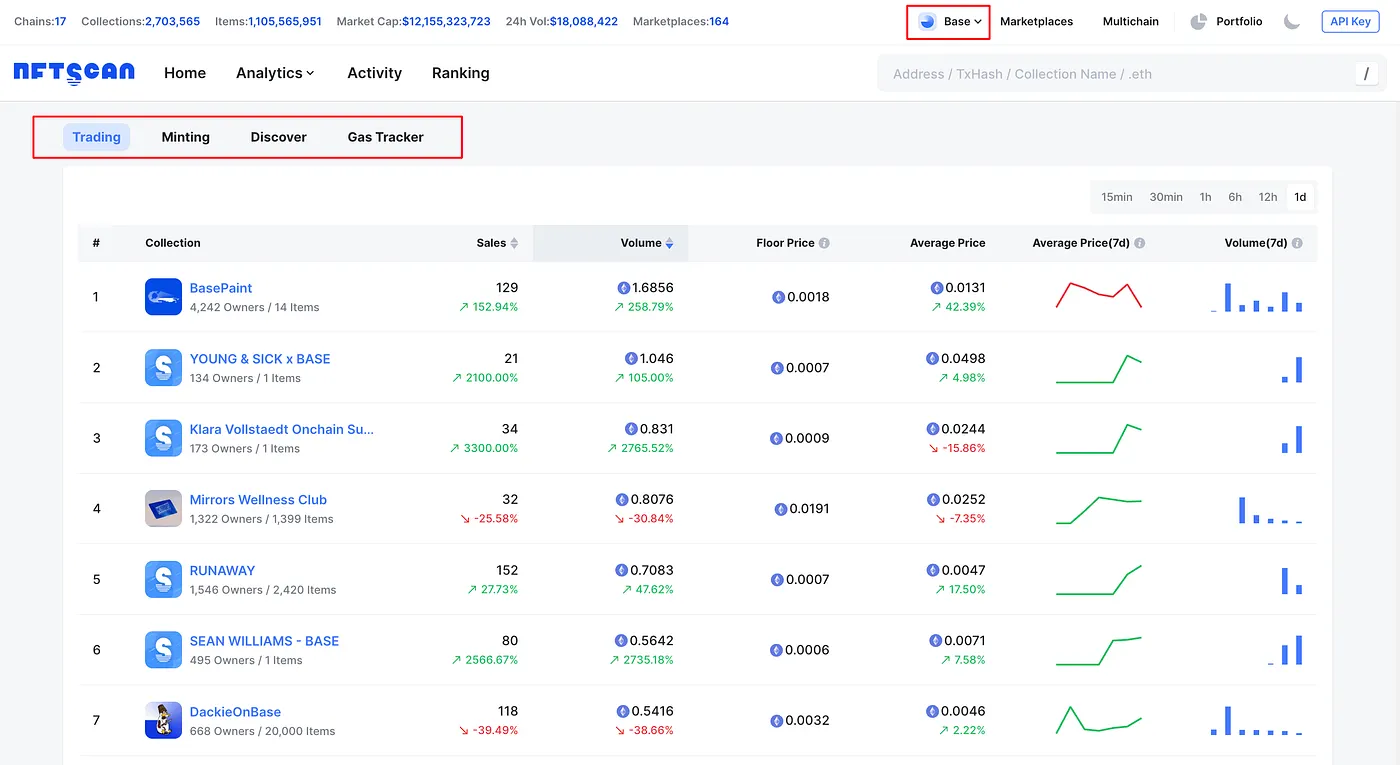Click the Mirrors Wellness Club thumbnail
The width and height of the screenshot is (1400, 765).
click(163, 509)
